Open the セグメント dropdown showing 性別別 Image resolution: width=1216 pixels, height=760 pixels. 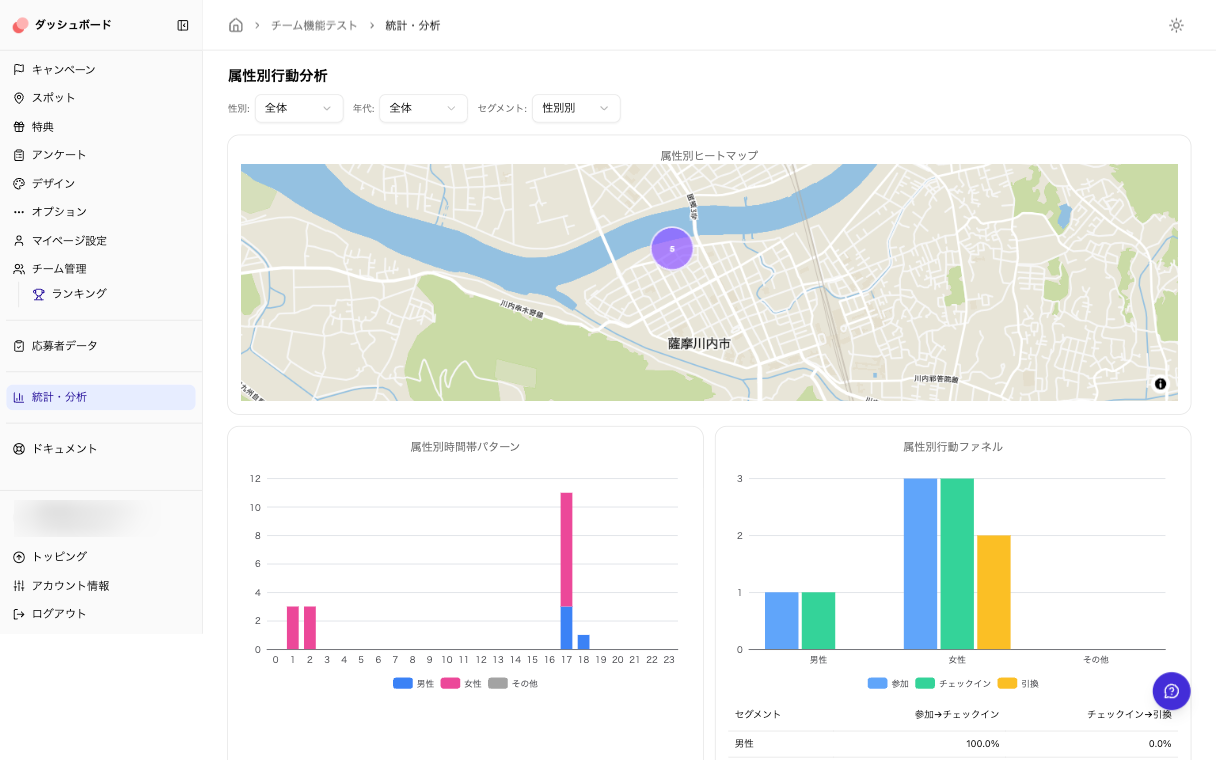tap(576, 108)
